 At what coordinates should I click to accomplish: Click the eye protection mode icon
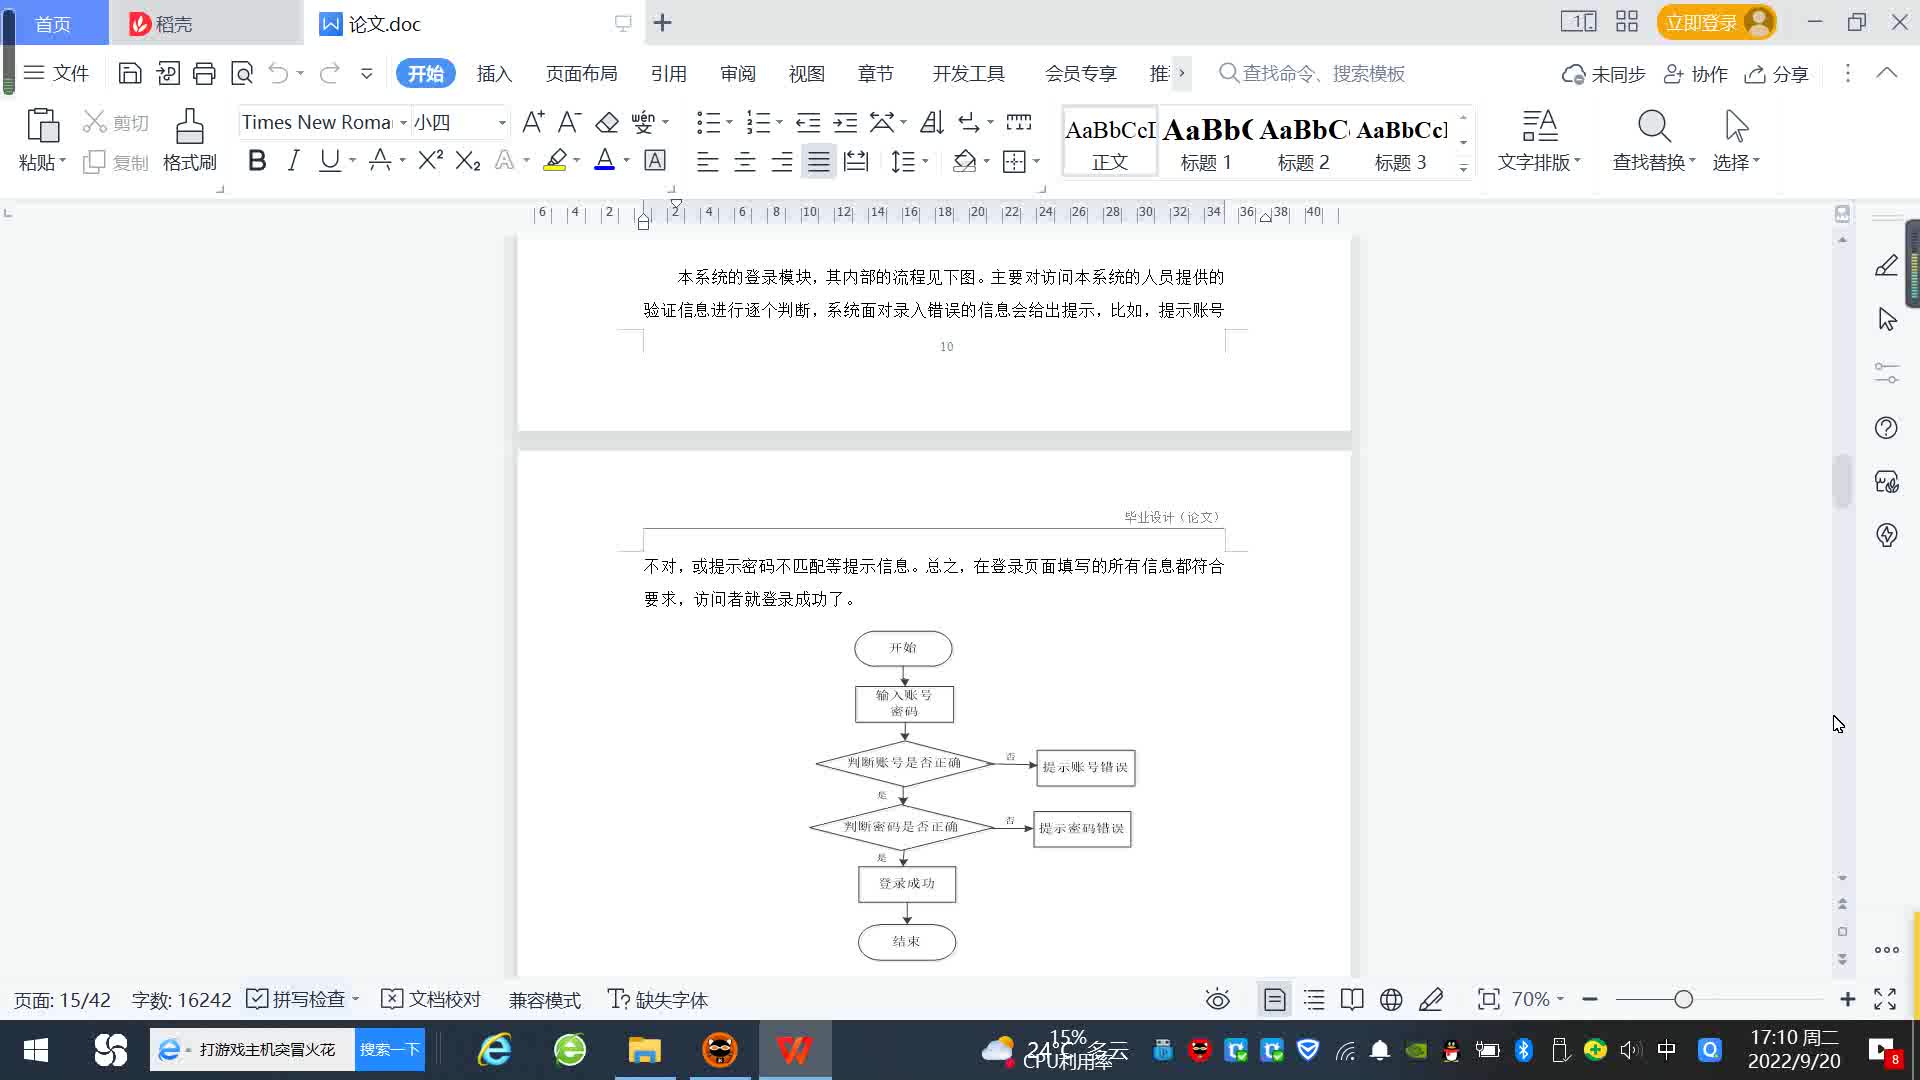click(1217, 999)
